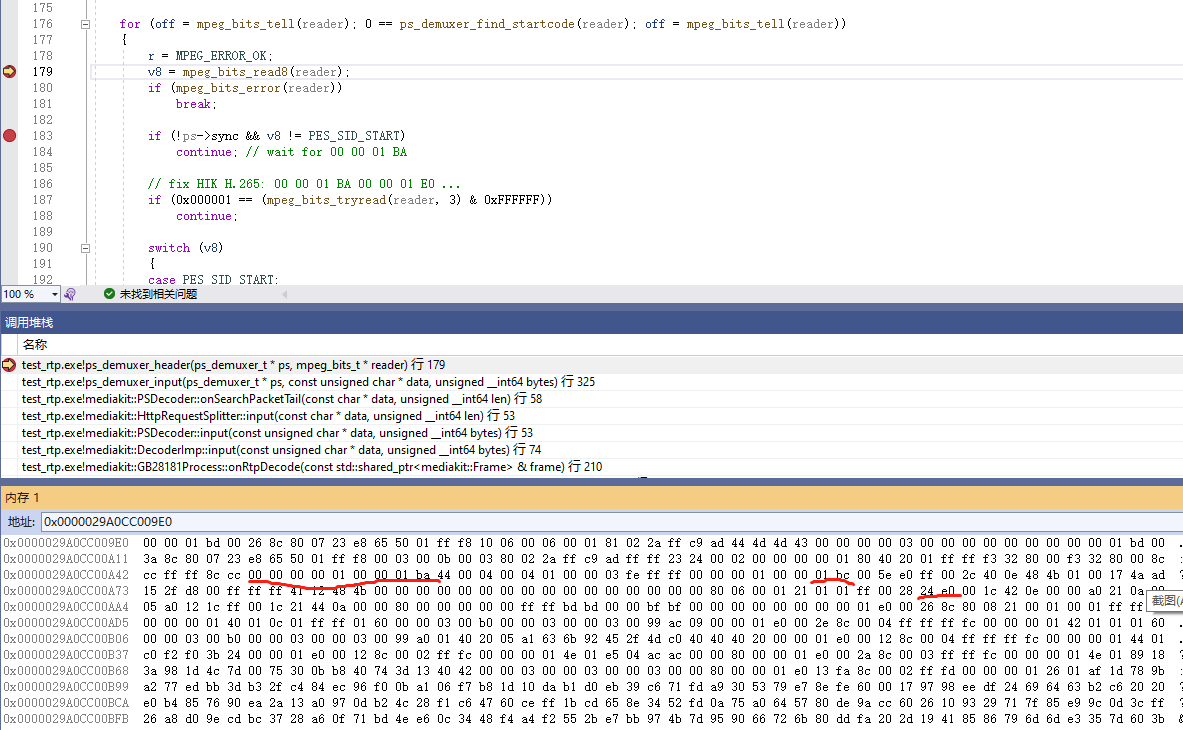1183x730 pixels.
Task: Click mpeg_bits_tryread on line 187
Action: coord(326,200)
